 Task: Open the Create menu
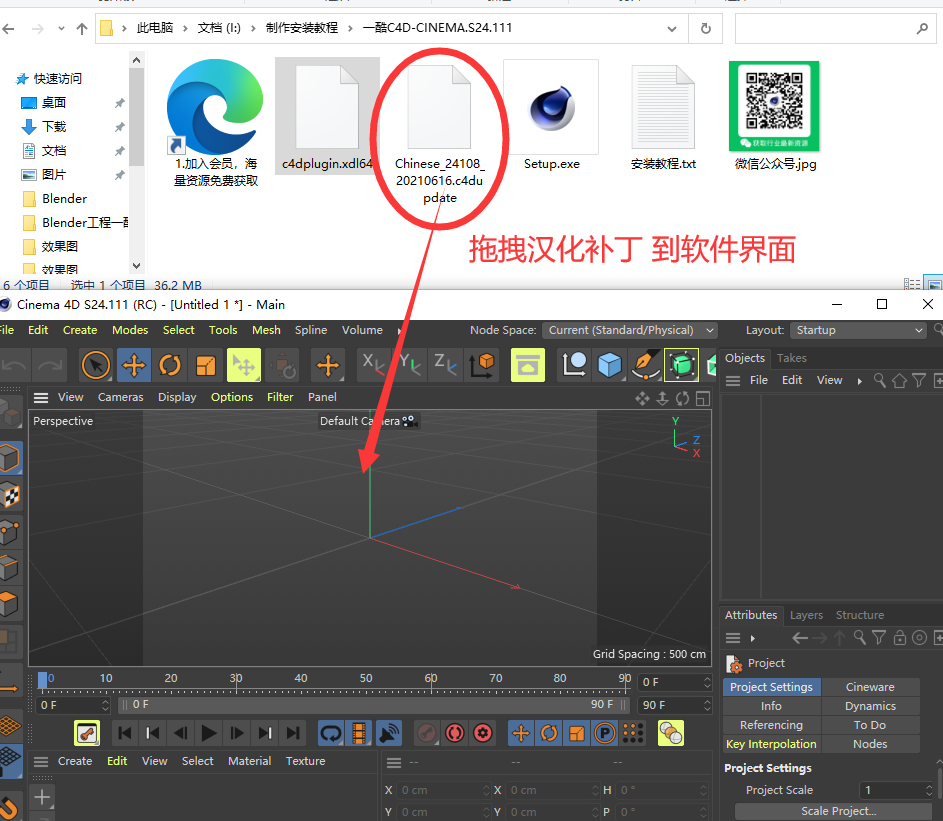[80, 330]
